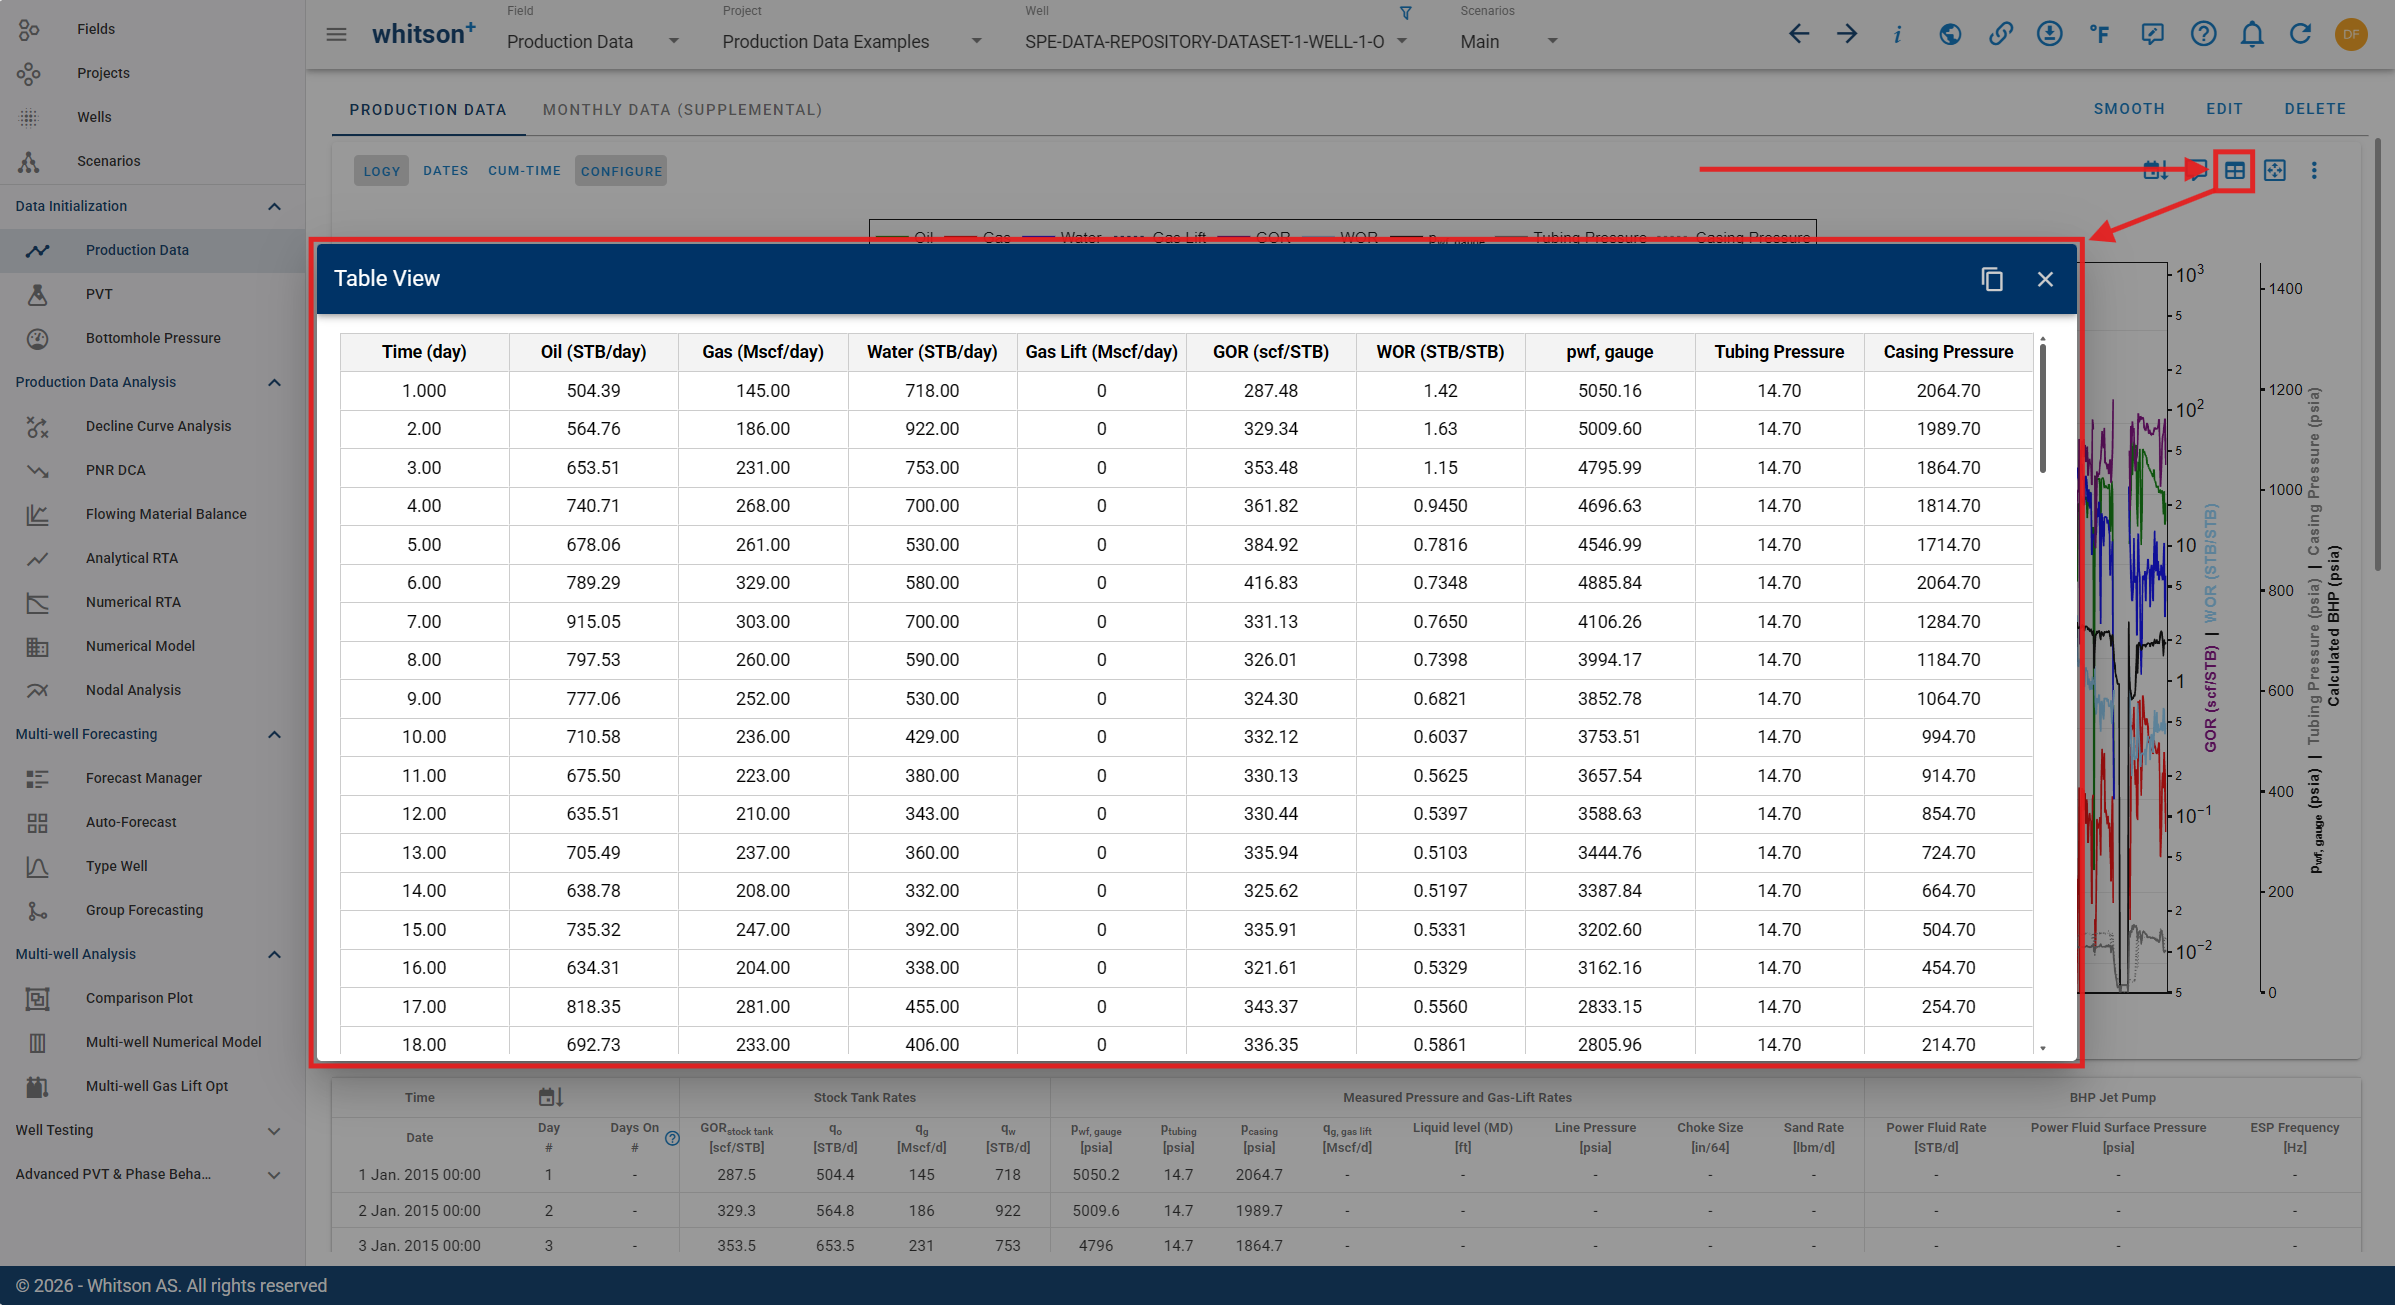Toggle the DATES option
Viewport: 2396px width, 1305px height.
coord(445,171)
